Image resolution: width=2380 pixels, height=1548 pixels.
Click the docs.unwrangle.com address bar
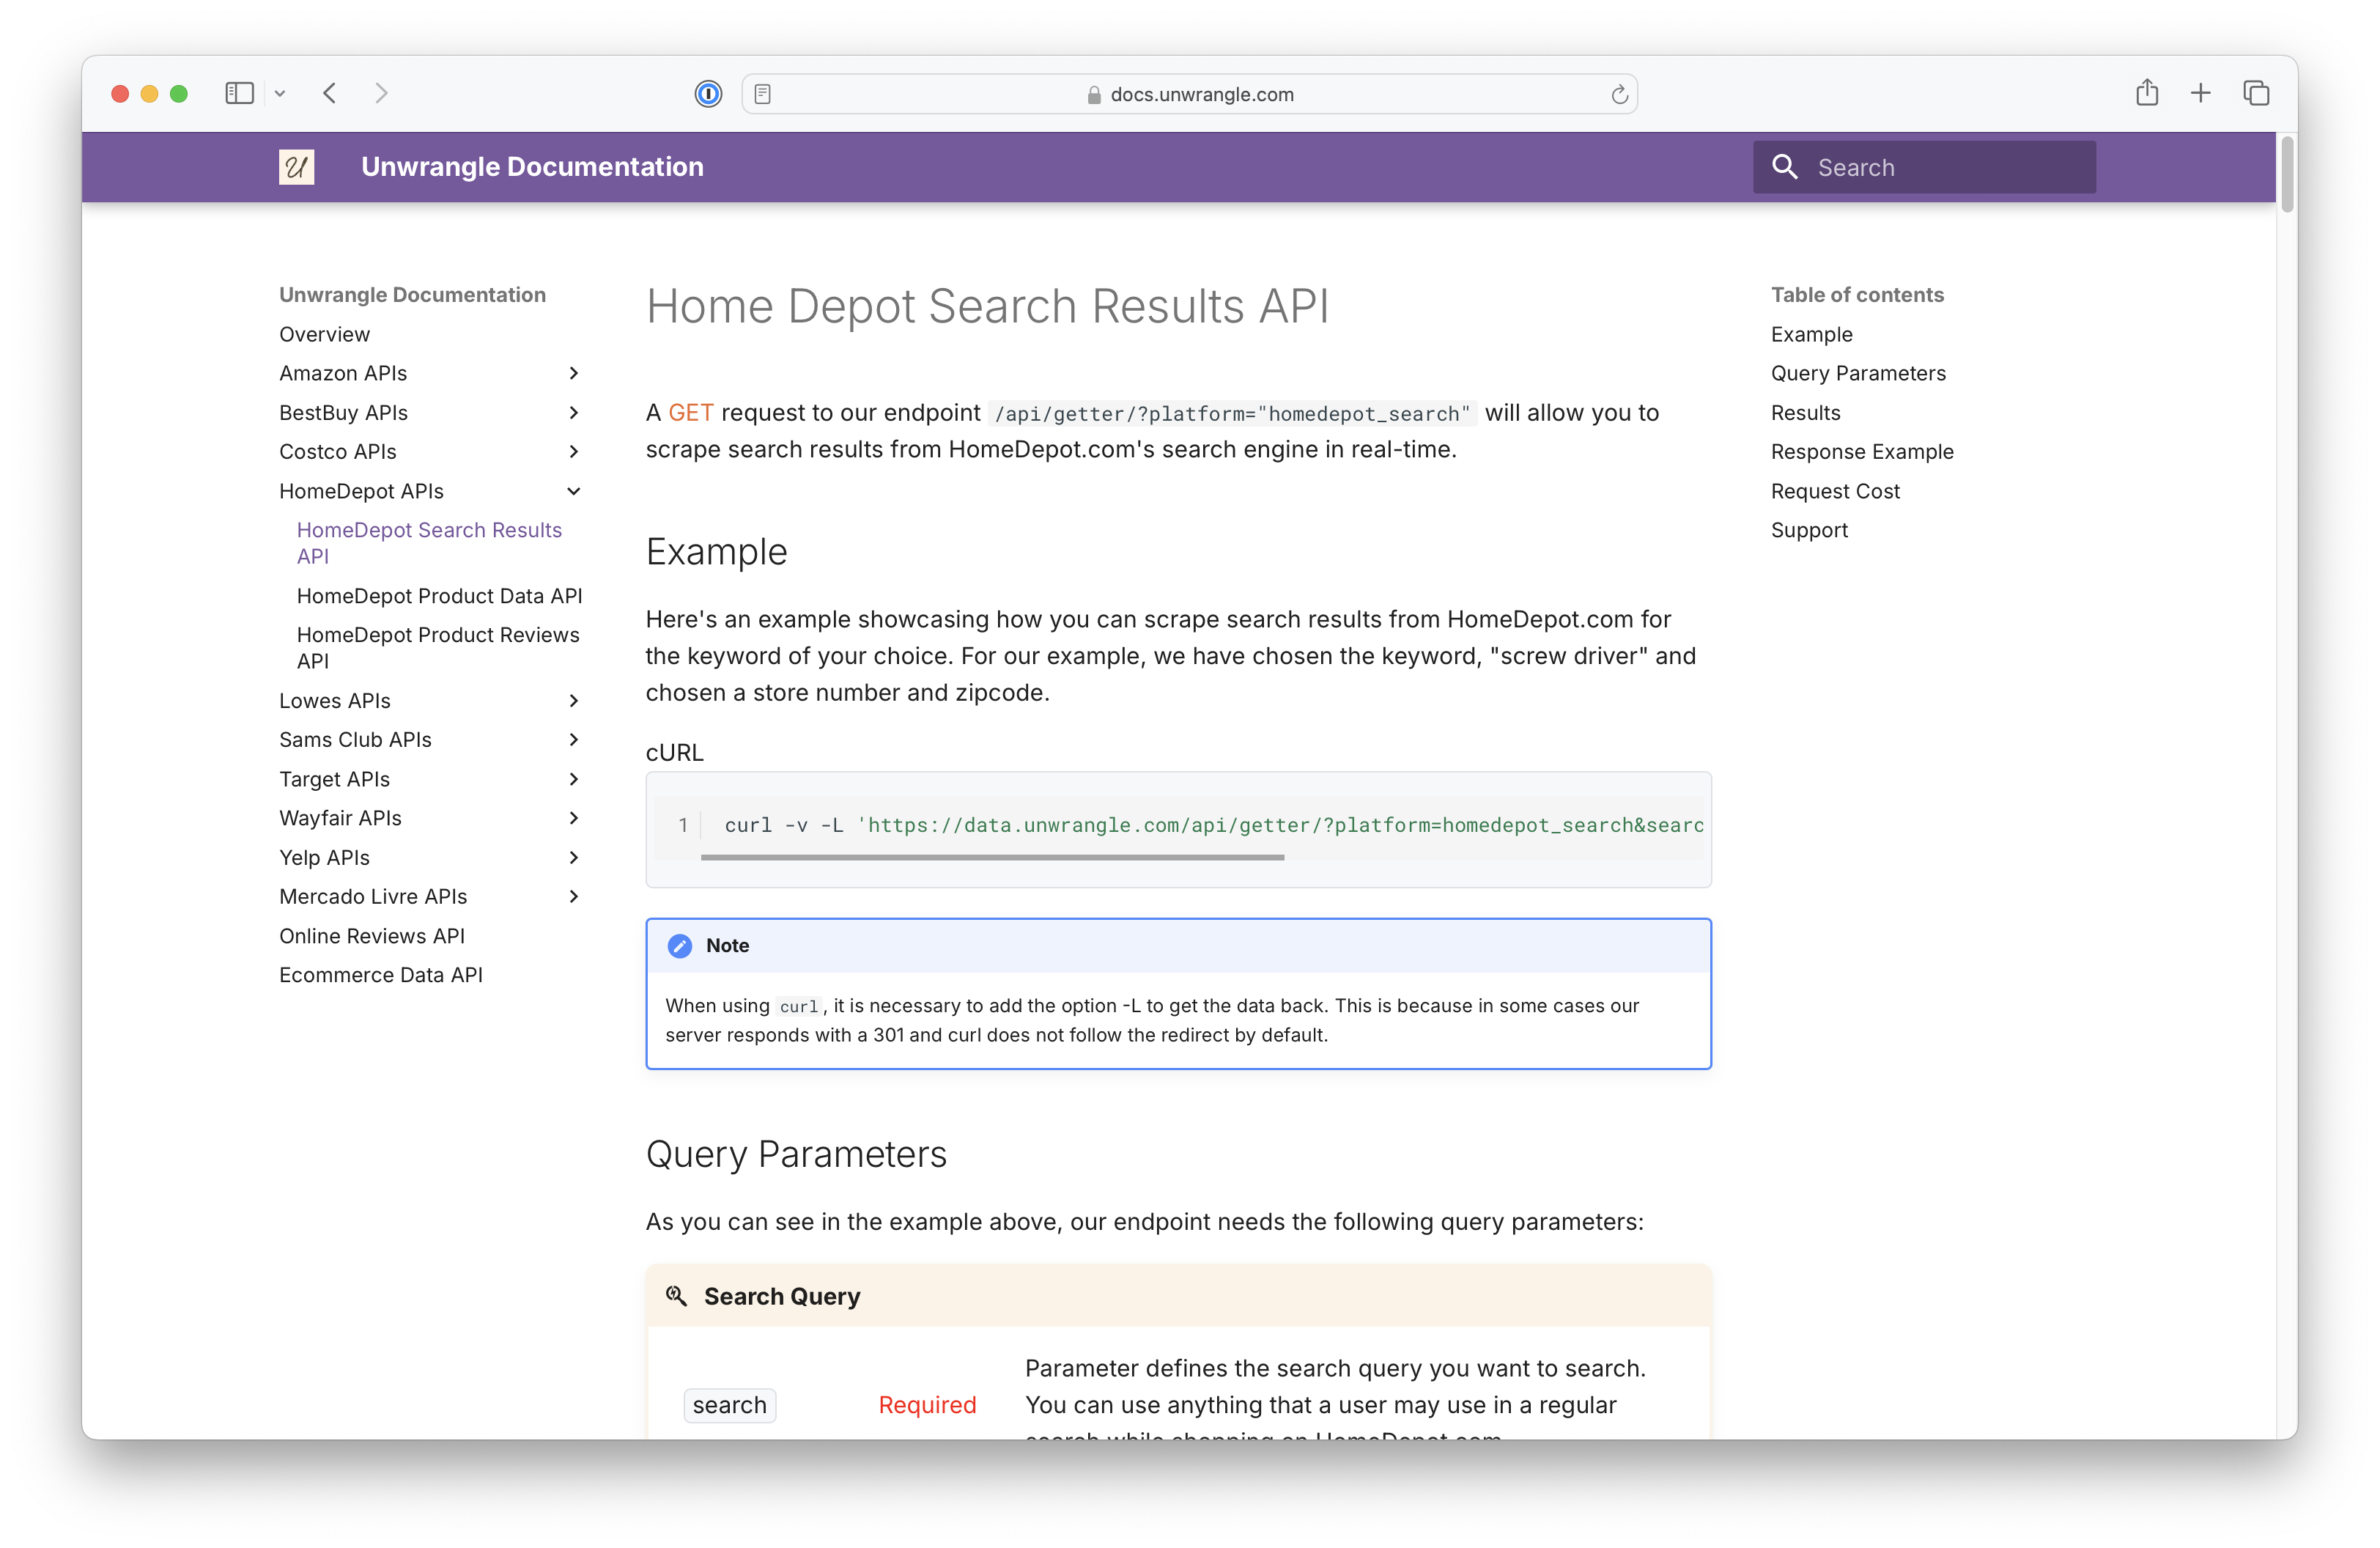pyautogui.click(x=1189, y=94)
